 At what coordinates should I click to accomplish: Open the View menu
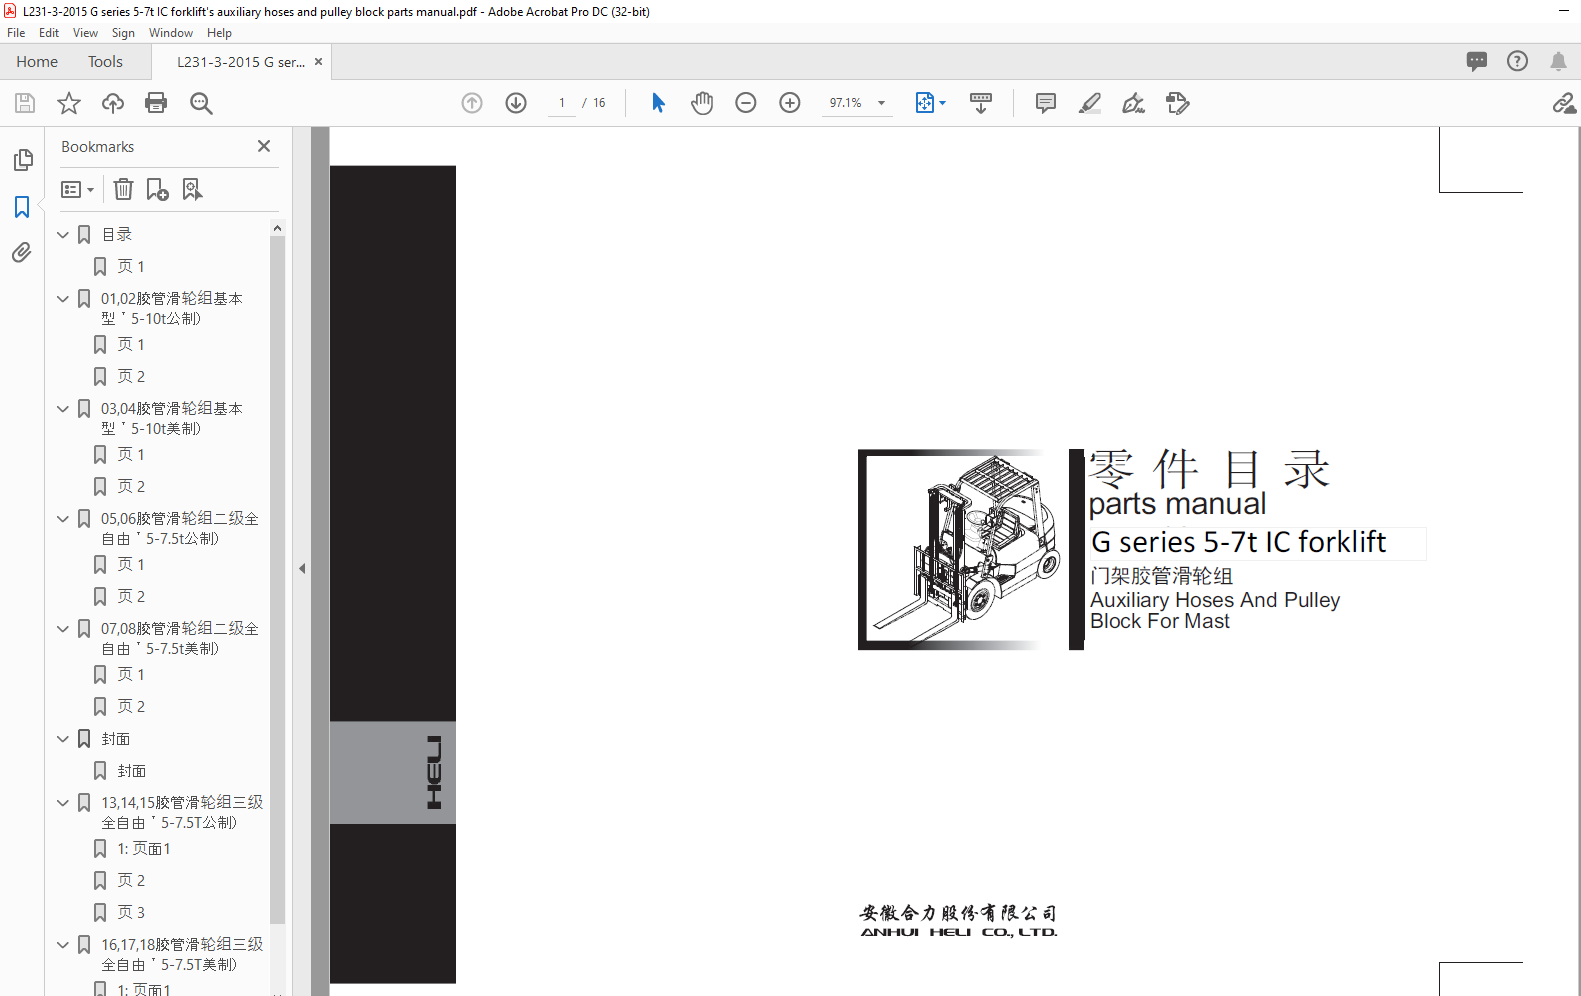pos(85,33)
